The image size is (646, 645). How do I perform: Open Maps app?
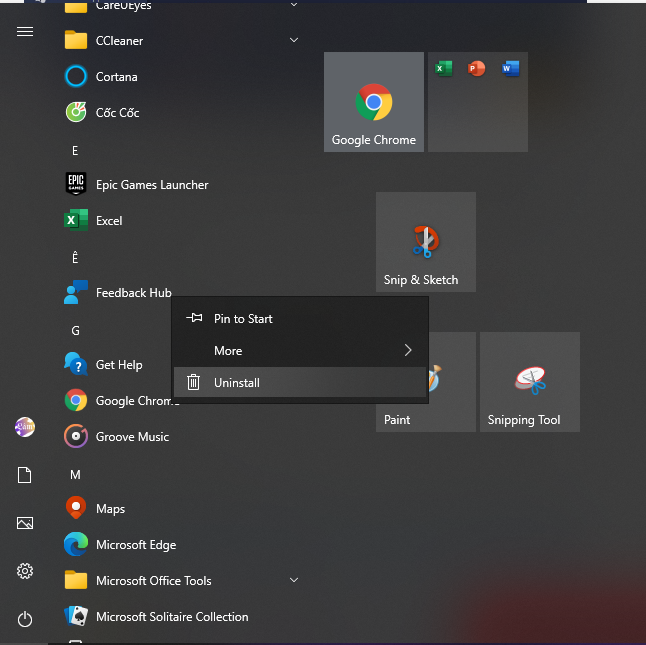click(182, 508)
